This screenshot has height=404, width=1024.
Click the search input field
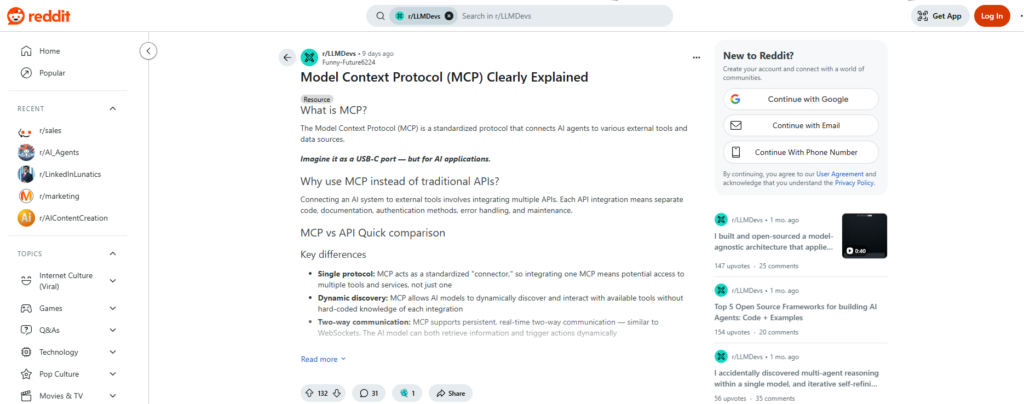[560, 16]
